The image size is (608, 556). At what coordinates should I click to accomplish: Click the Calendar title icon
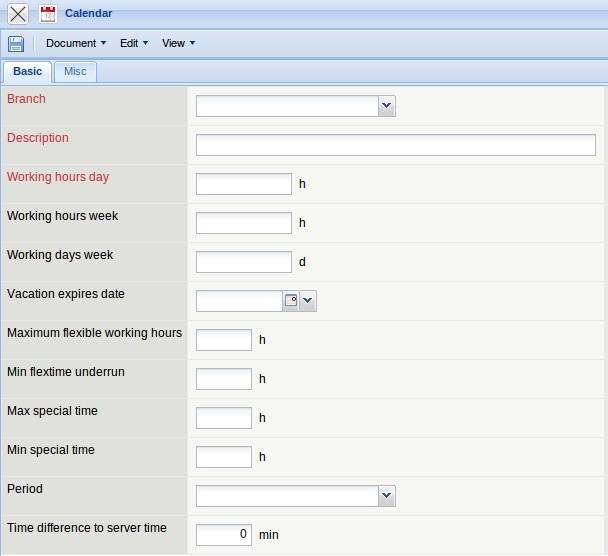(x=48, y=14)
